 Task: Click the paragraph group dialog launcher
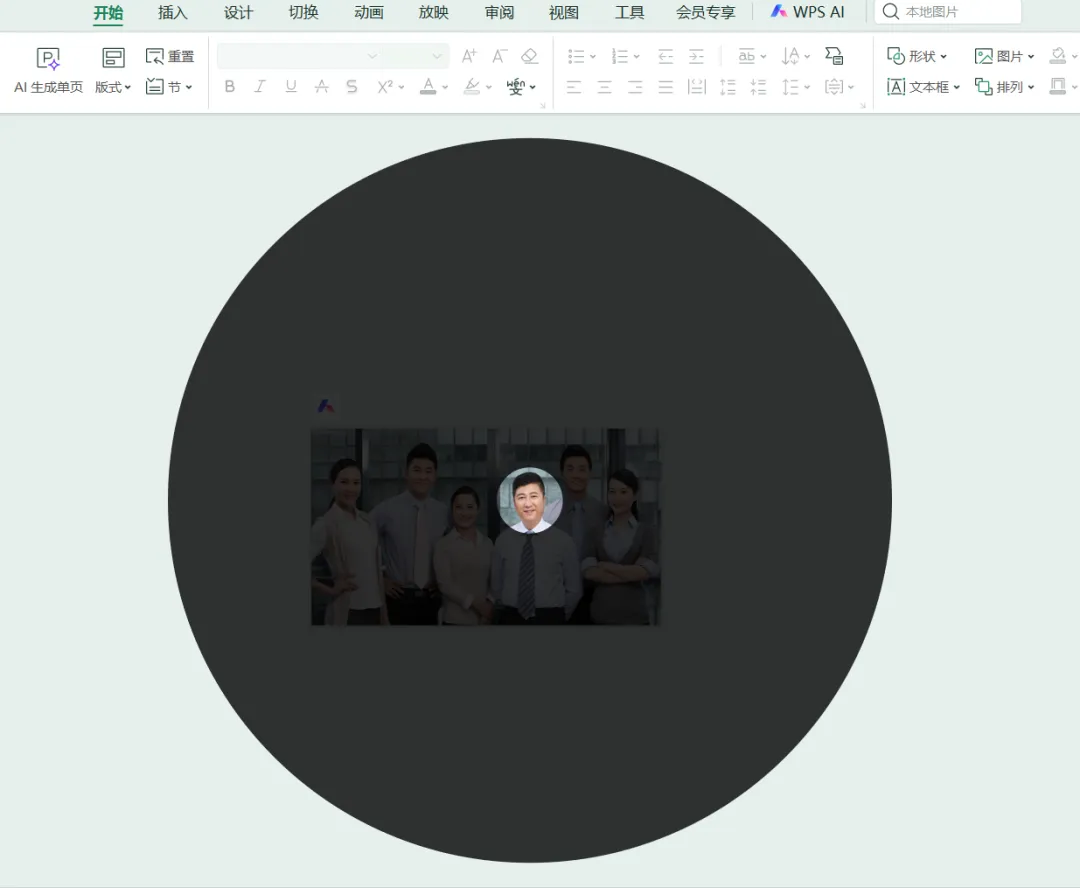click(862, 106)
